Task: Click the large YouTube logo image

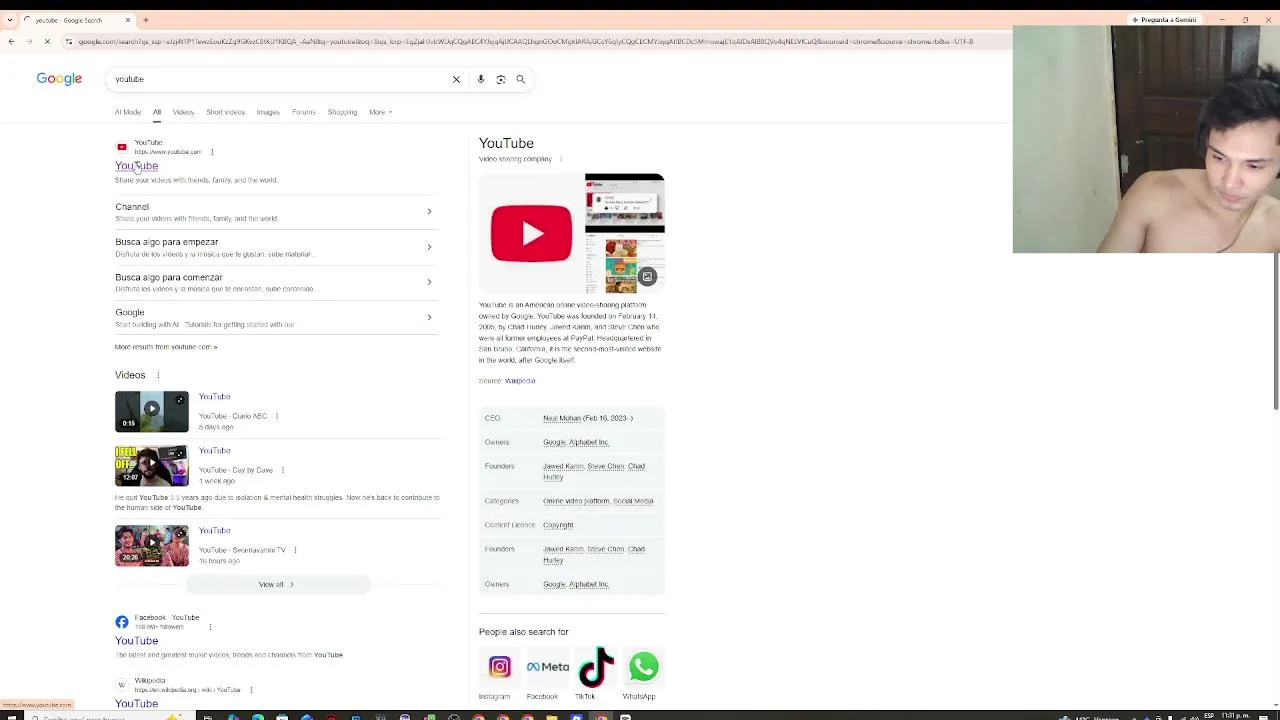Action: tap(531, 234)
